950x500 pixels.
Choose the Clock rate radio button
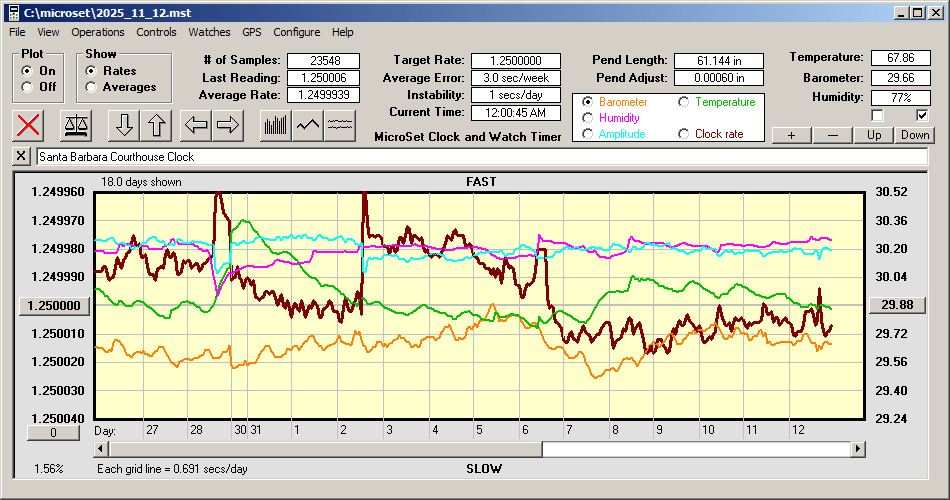[684, 134]
